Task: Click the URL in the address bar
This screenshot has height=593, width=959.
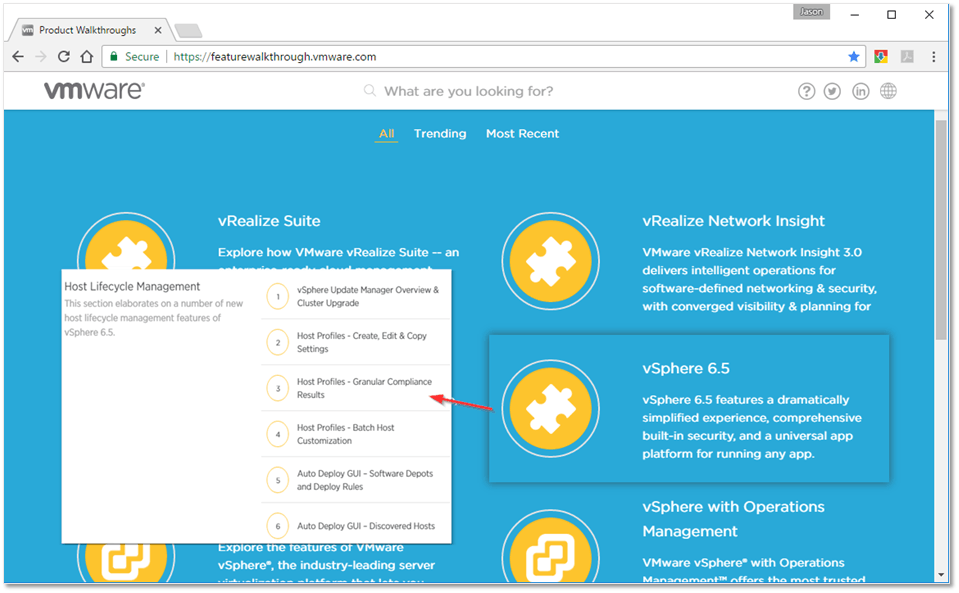Action: [x=275, y=57]
